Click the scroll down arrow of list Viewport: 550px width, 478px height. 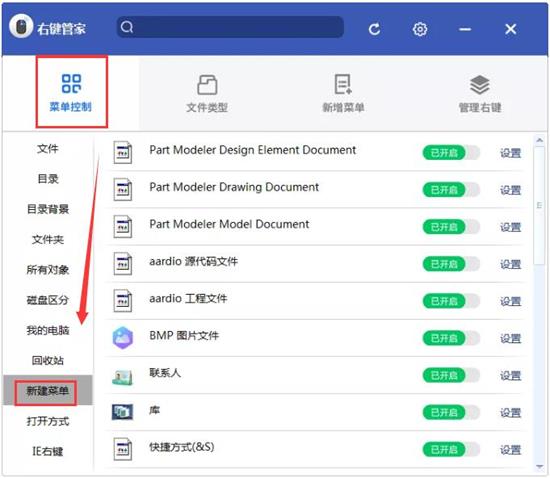539,467
